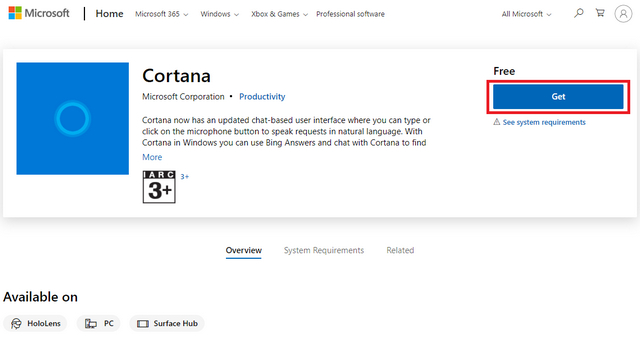Expand description with More link
640x360 pixels.
click(152, 157)
